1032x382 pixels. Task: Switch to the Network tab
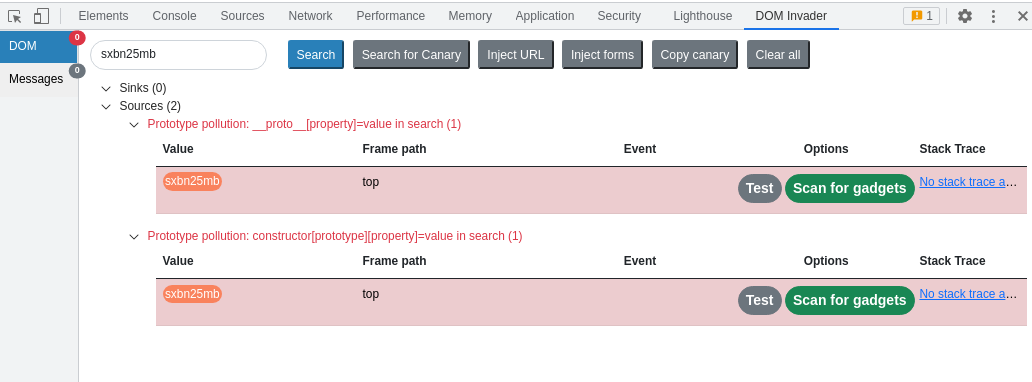click(x=310, y=16)
